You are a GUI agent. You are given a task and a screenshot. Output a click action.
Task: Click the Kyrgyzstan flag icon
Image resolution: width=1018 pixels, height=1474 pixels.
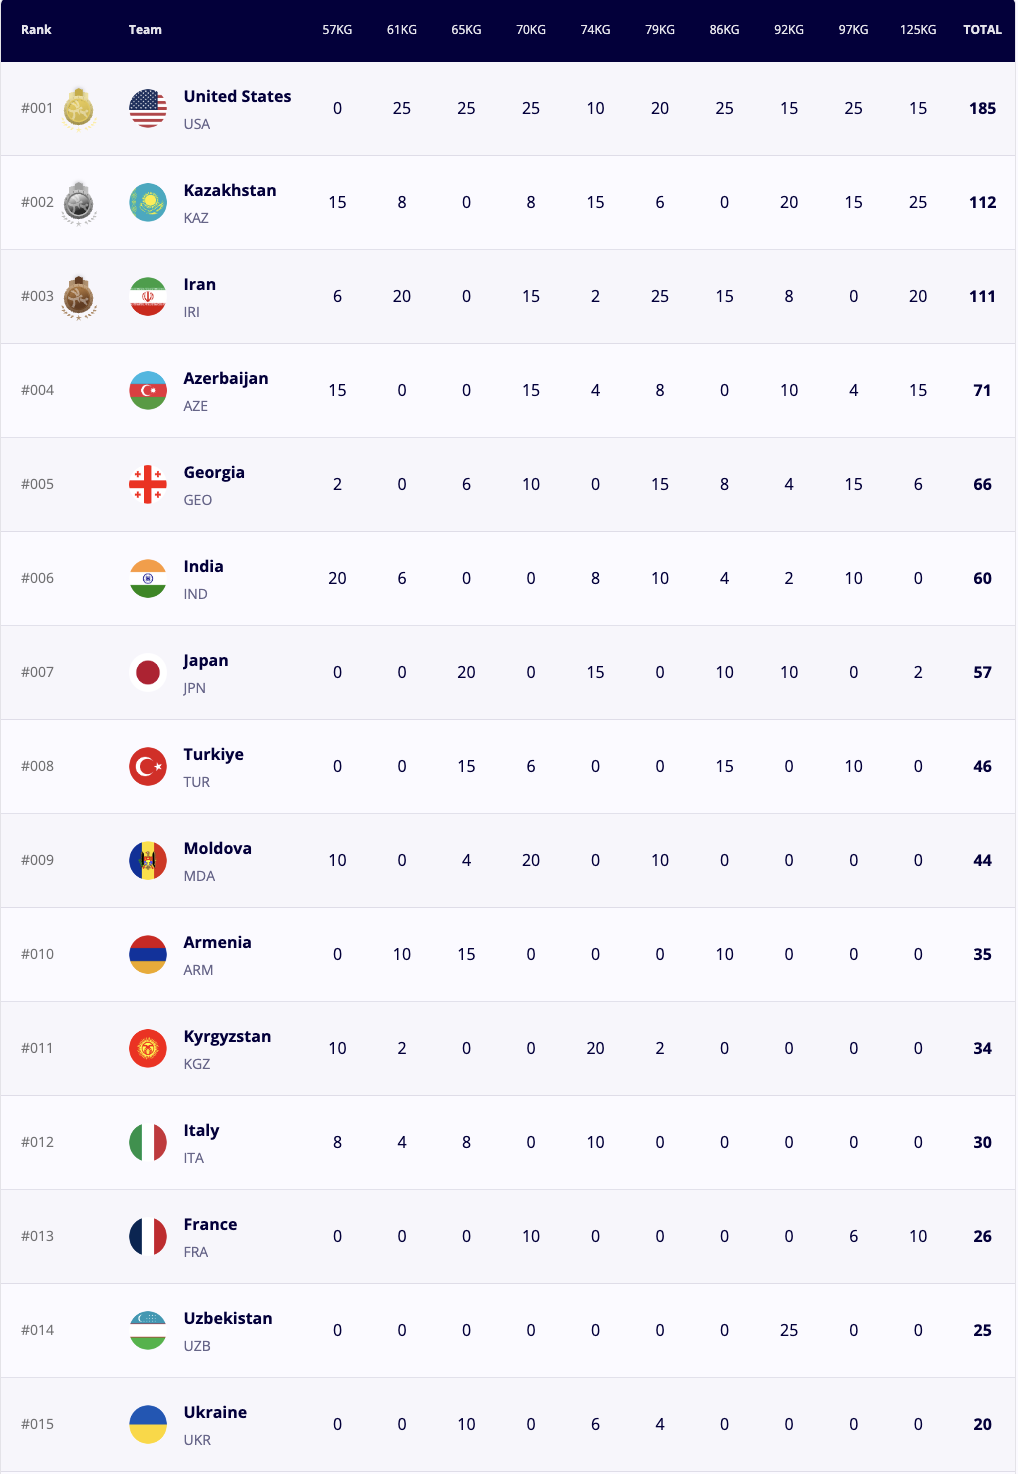[x=148, y=1048]
